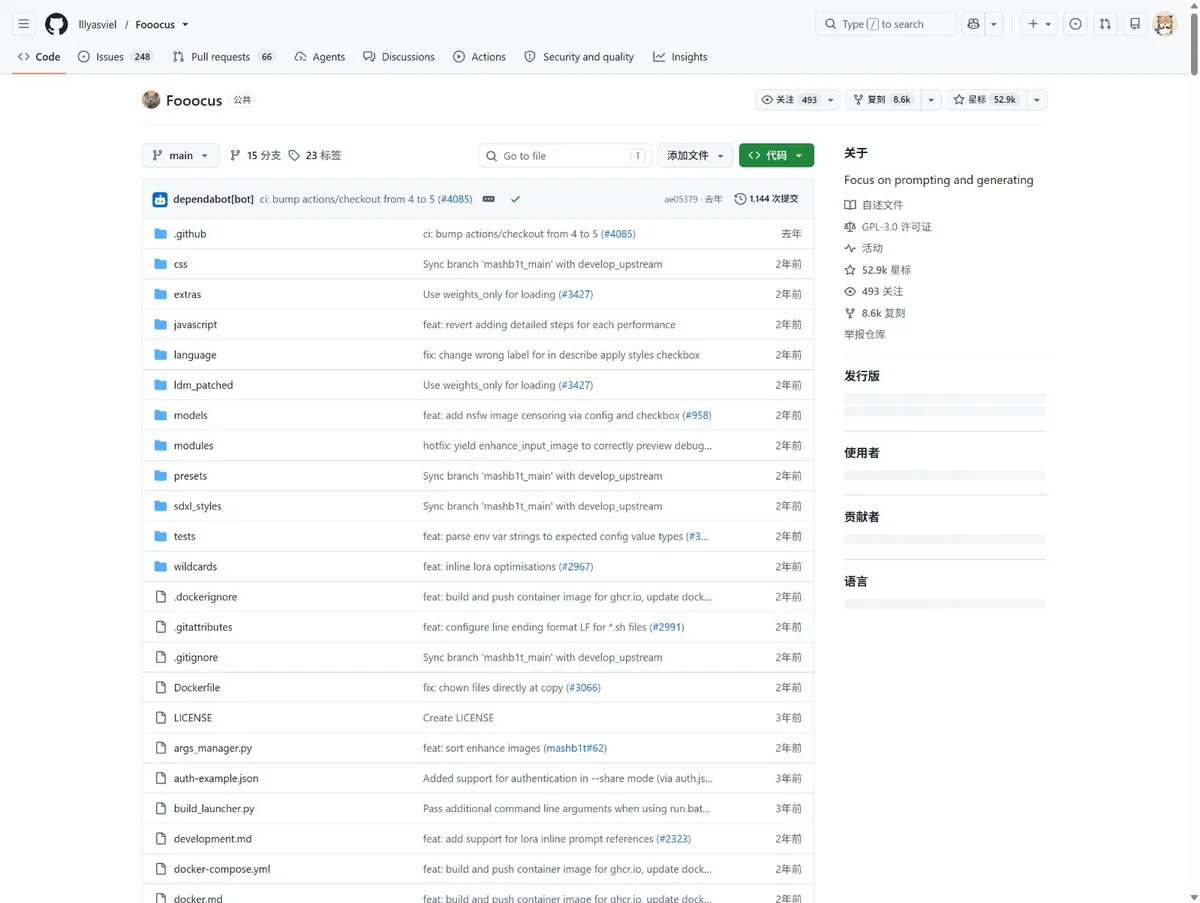Open the issues icon in the header
Viewport: 1200px width, 903px height.
pyautogui.click(x=1075, y=24)
